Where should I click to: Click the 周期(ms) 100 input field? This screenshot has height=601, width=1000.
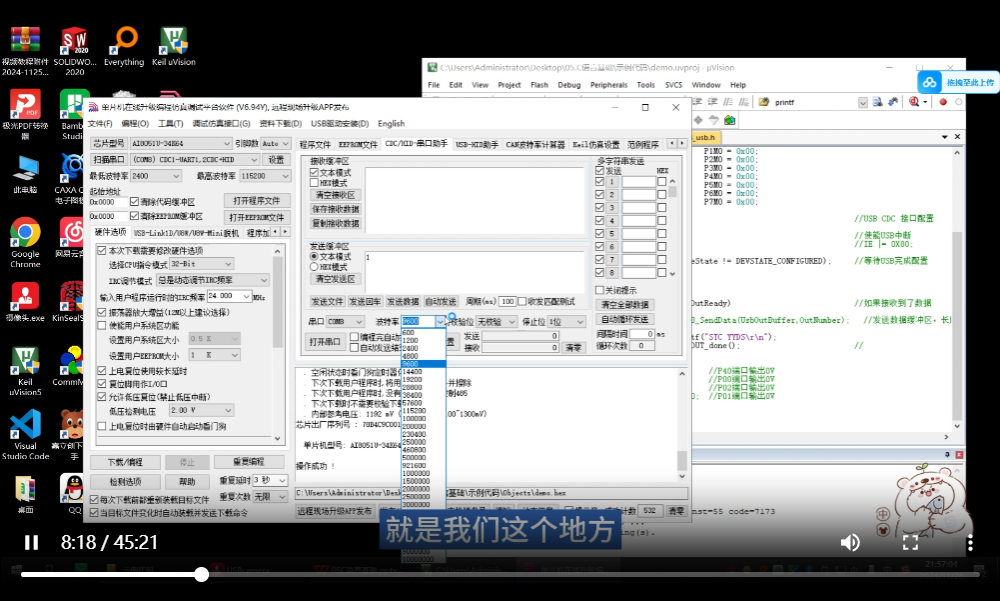pyautogui.click(x=508, y=302)
